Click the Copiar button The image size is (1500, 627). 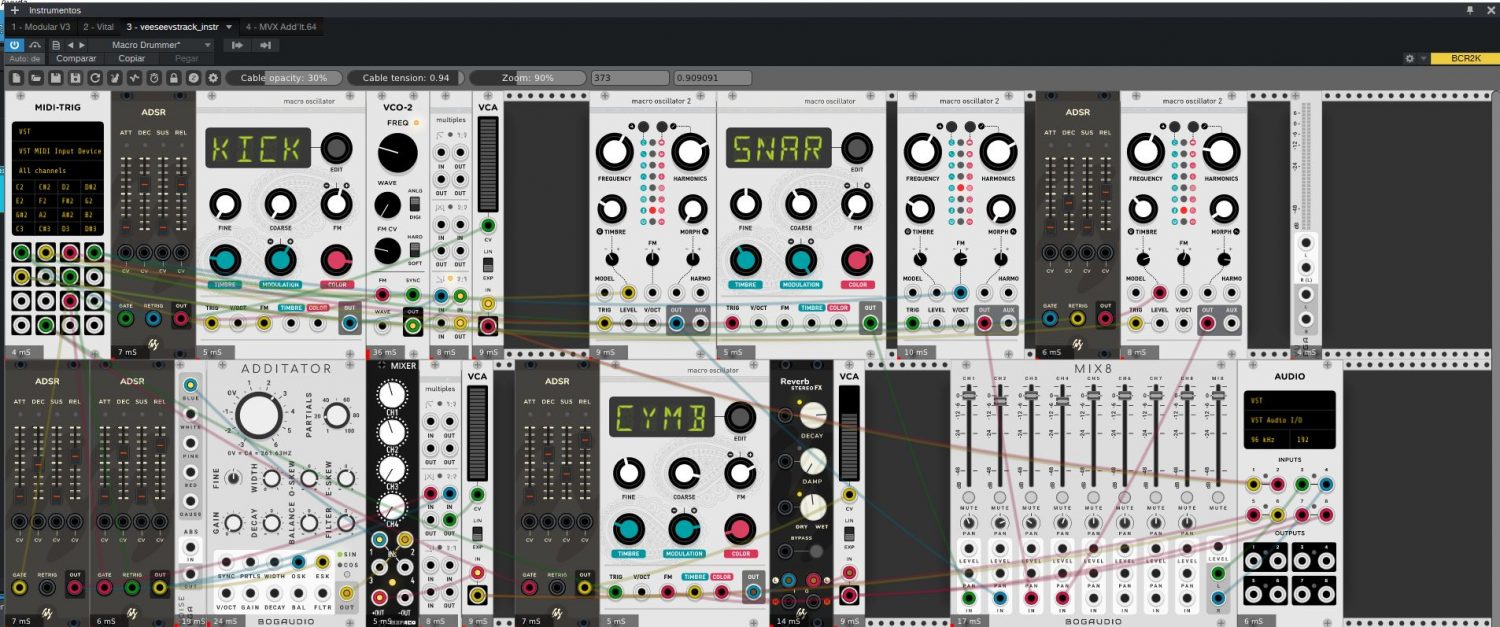[x=132, y=58]
